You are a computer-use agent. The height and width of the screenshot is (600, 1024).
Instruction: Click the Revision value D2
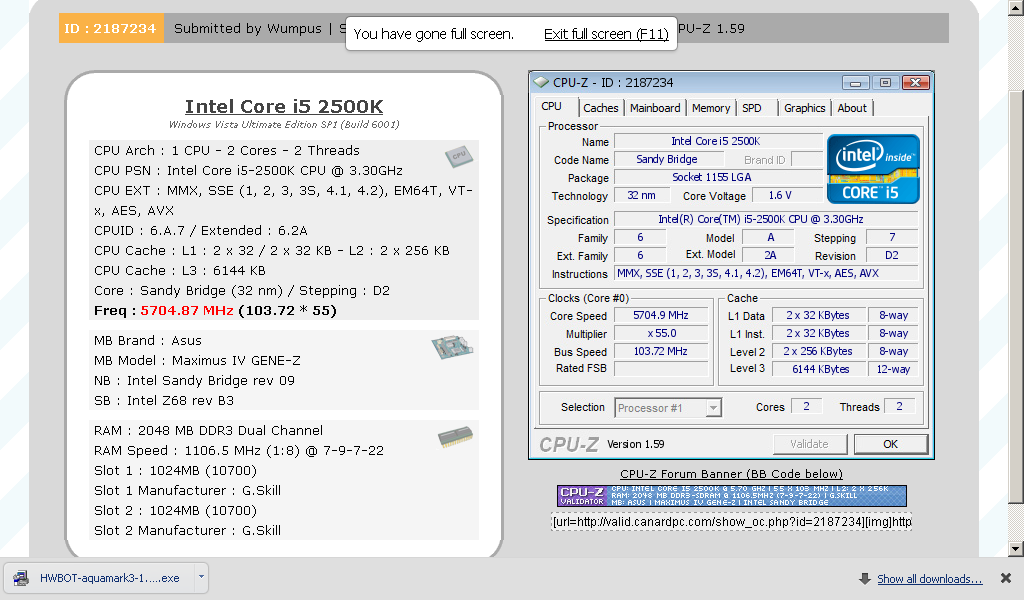[891, 255]
